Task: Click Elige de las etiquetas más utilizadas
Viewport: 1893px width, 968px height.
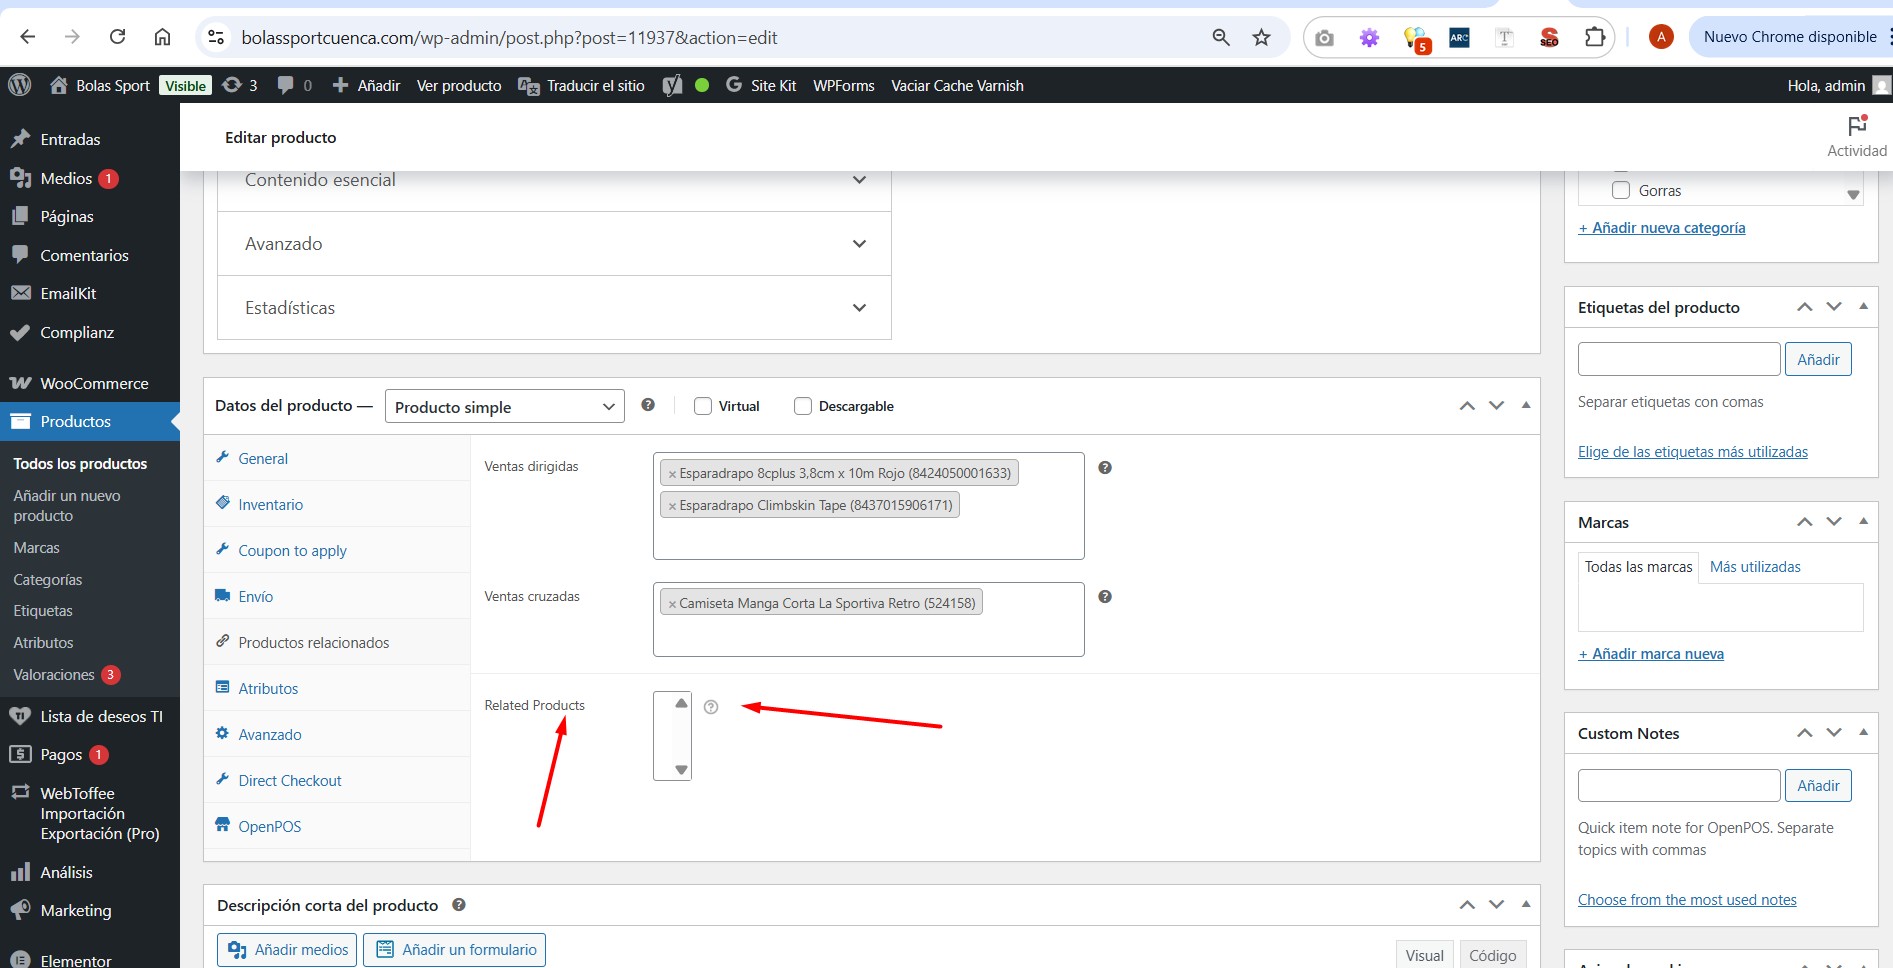Action: pyautogui.click(x=1693, y=451)
